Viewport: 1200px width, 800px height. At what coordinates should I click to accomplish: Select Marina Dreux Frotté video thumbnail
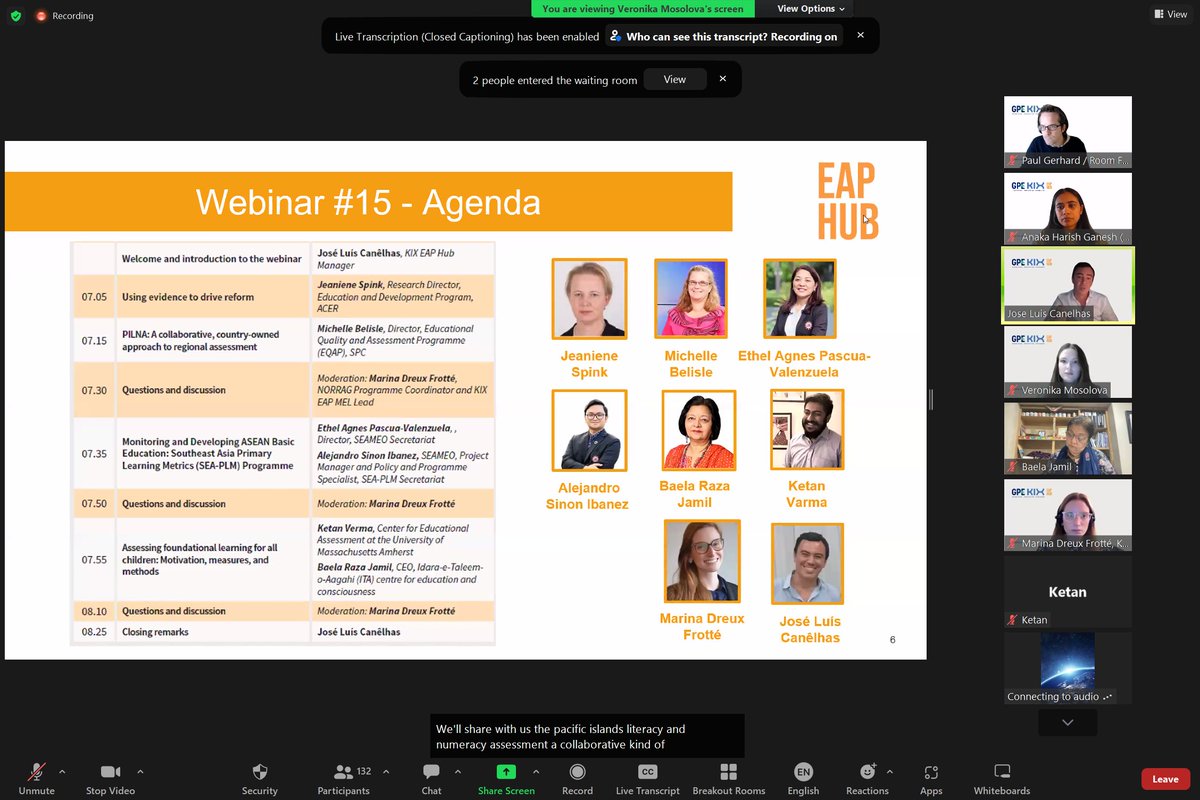click(x=1068, y=516)
